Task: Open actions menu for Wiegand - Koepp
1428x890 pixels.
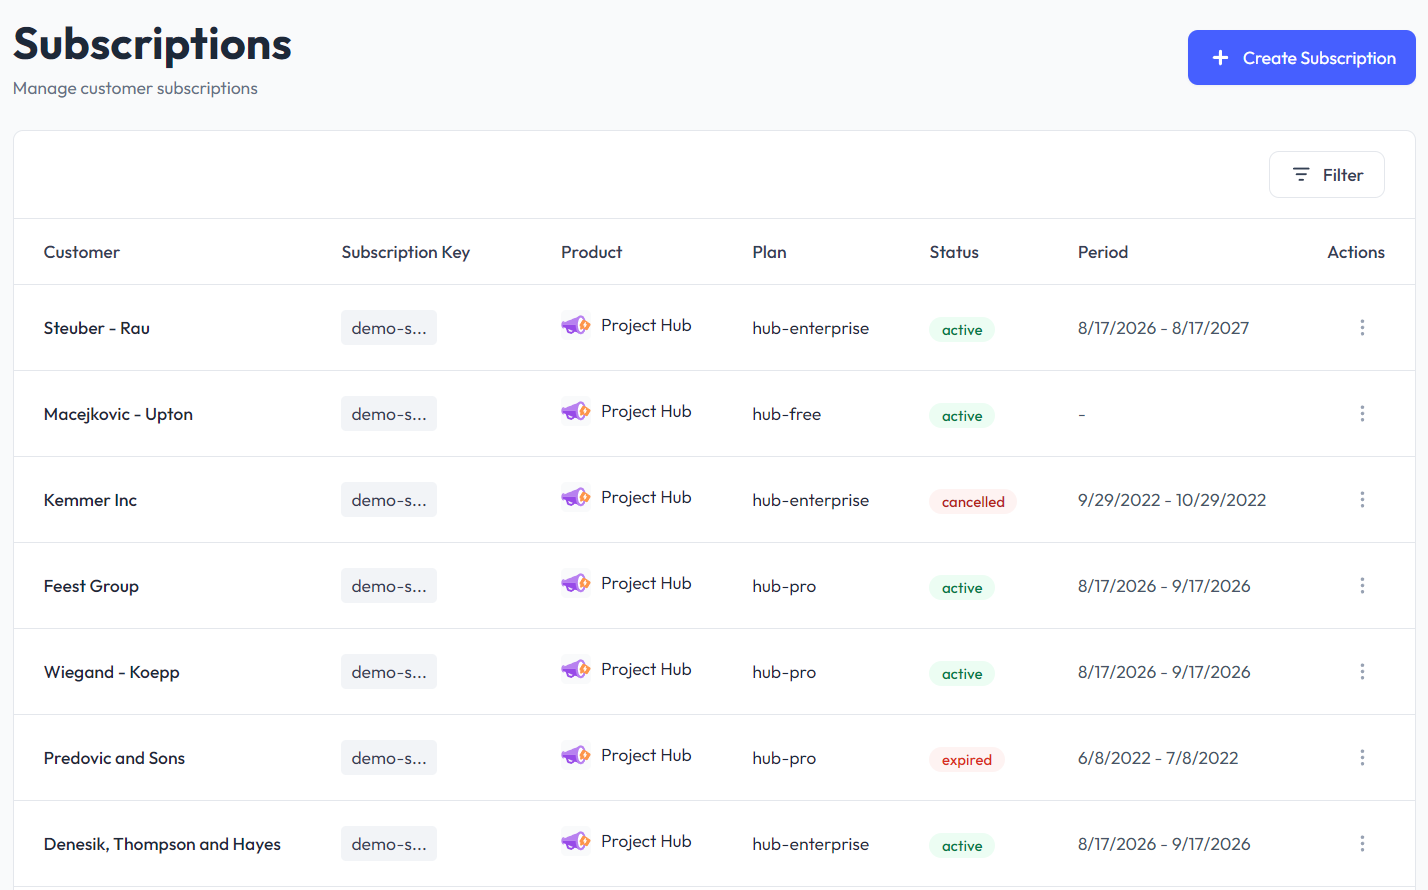Action: pyautogui.click(x=1362, y=672)
